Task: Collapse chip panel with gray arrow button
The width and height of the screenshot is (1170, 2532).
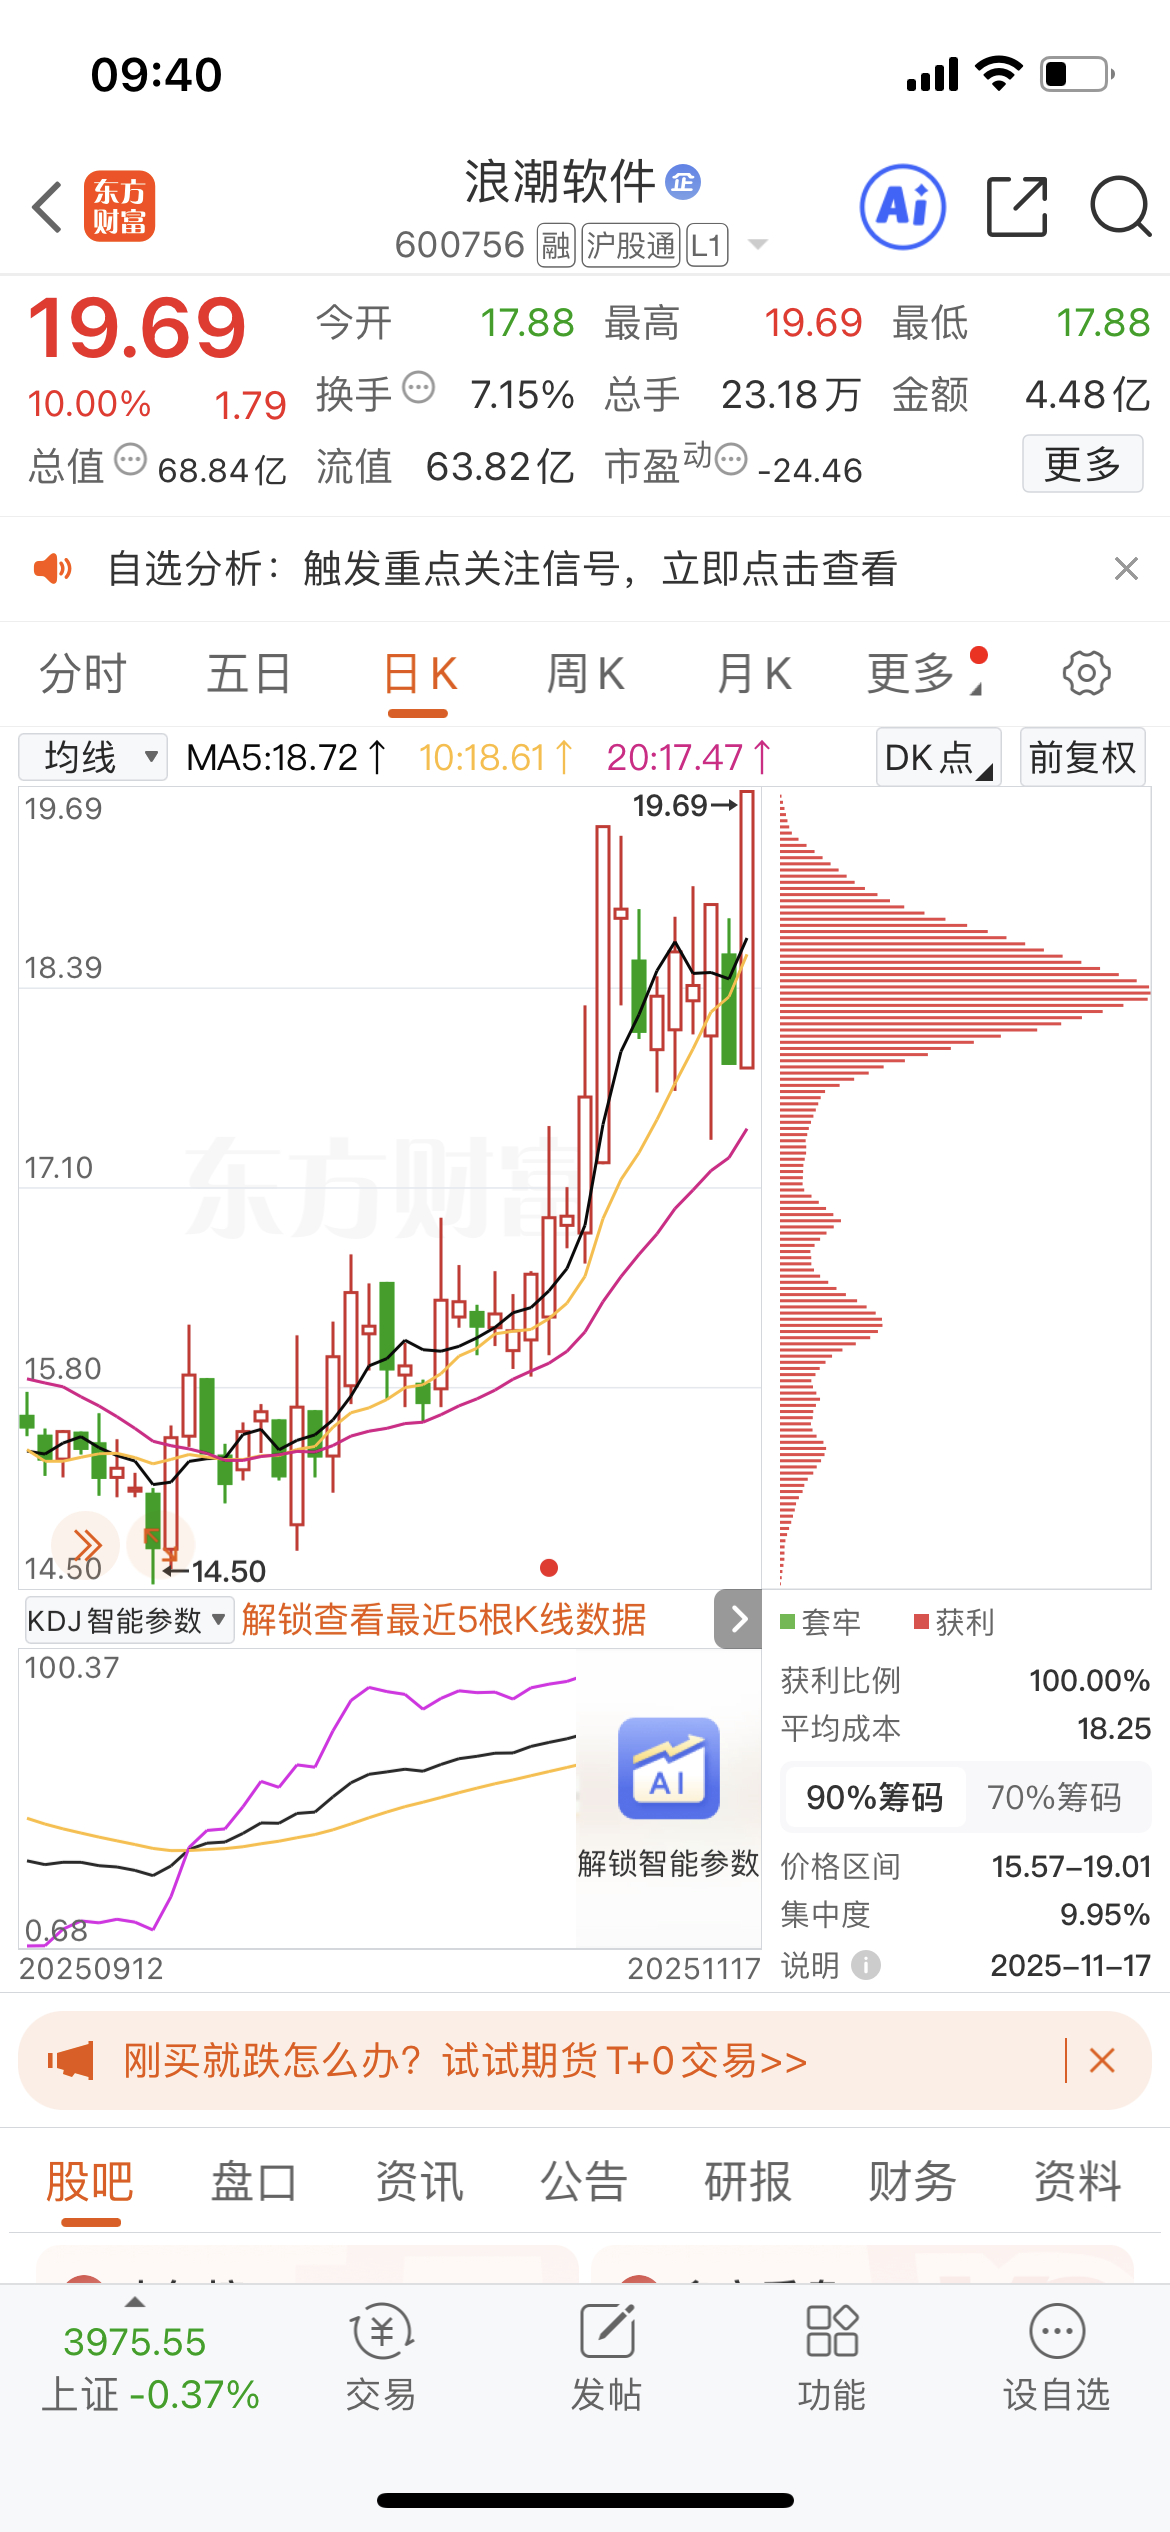Action: click(x=738, y=1619)
